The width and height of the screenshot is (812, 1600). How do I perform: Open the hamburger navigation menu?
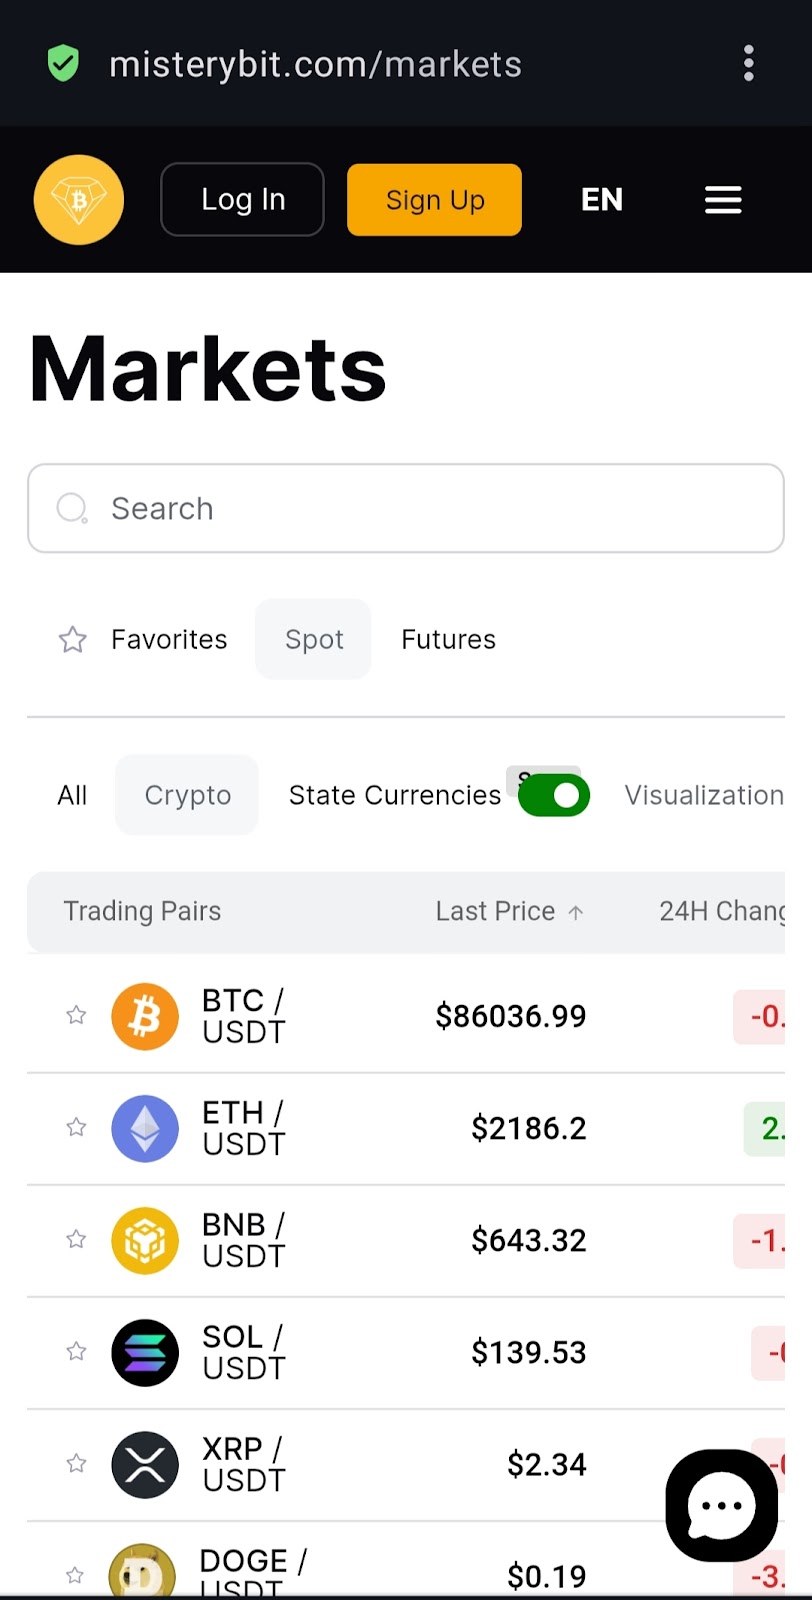[723, 200]
